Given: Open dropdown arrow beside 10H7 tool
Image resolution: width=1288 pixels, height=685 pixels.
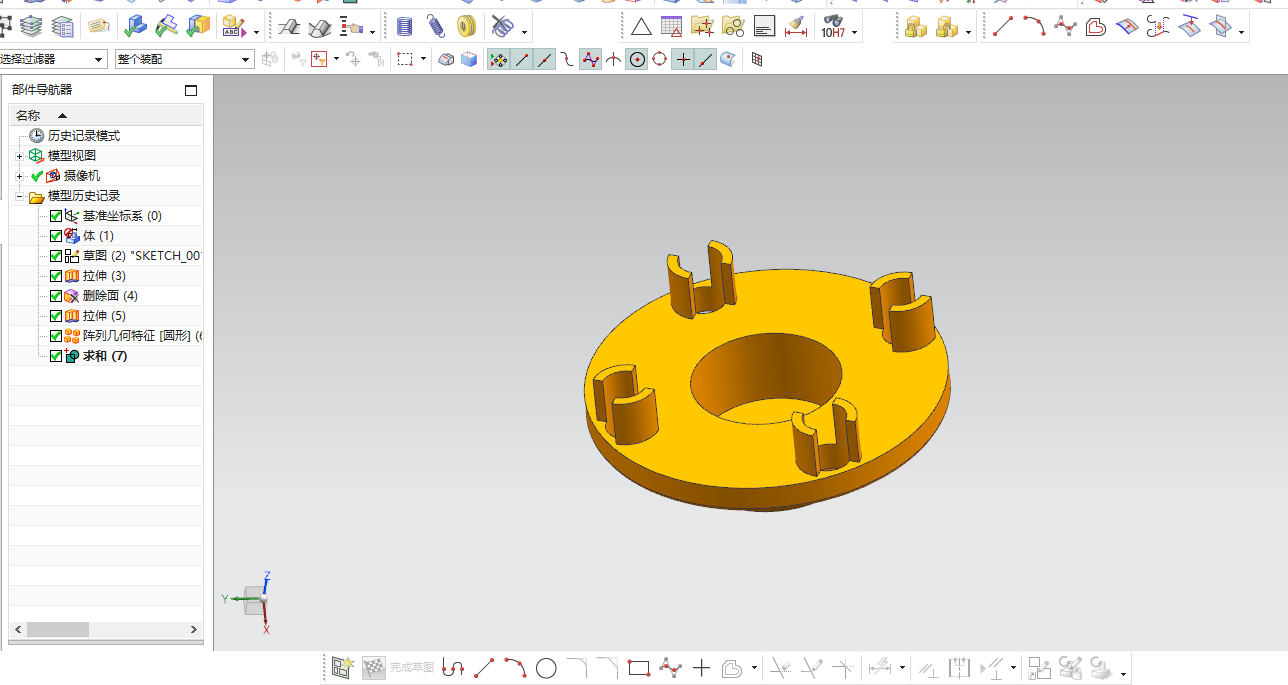Looking at the screenshot, I should 856,32.
